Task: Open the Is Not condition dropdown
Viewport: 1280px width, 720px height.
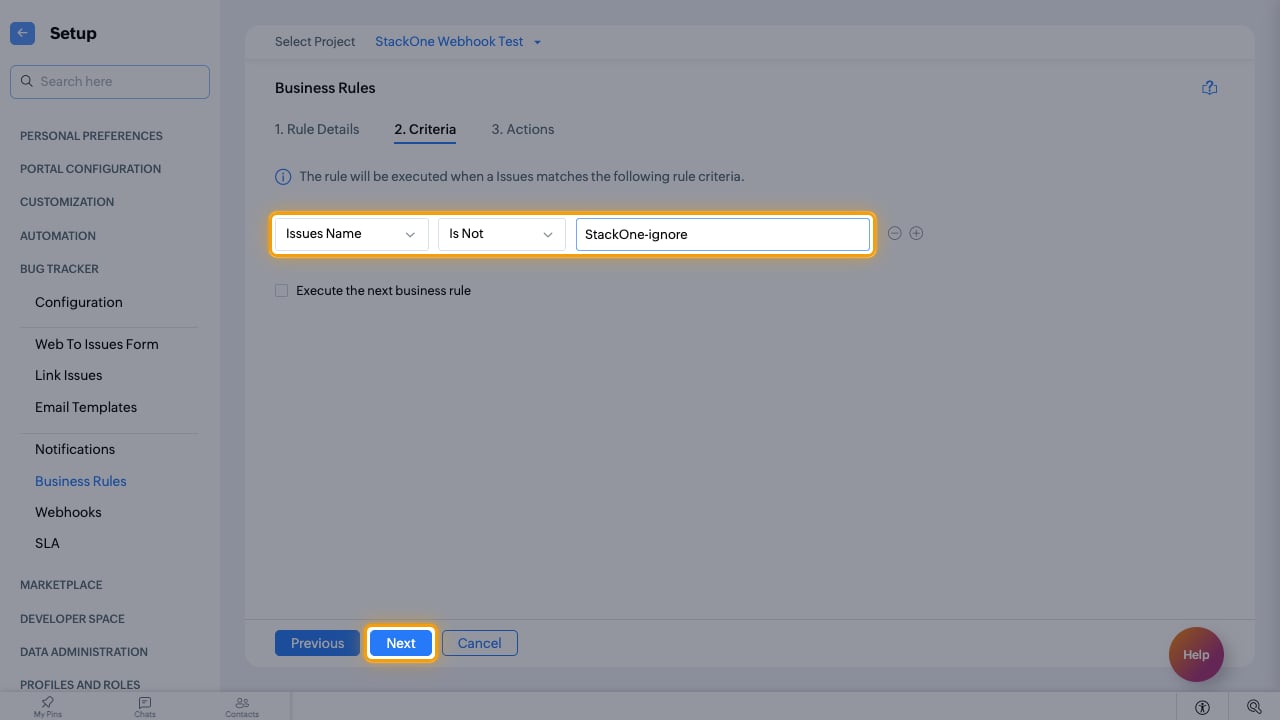Action: (x=501, y=234)
